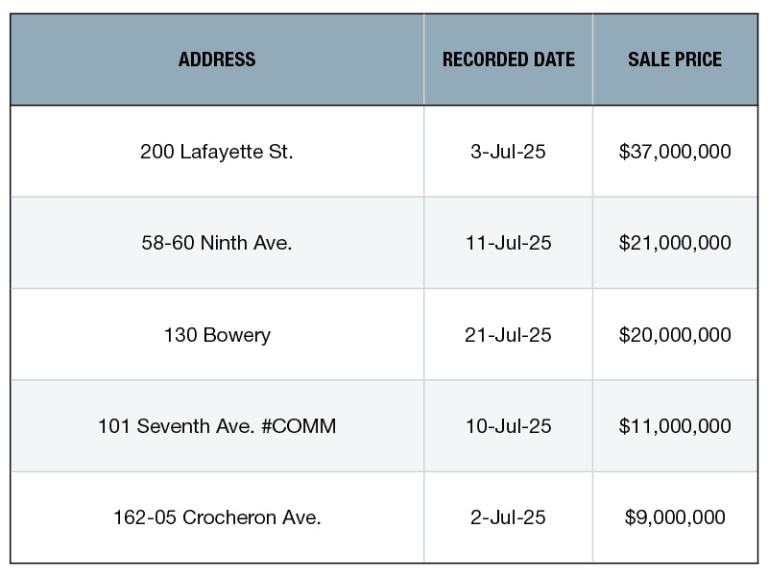This screenshot has width=768, height=576.
Task: Select the $20,000,000 sale price
Action: click(x=675, y=335)
